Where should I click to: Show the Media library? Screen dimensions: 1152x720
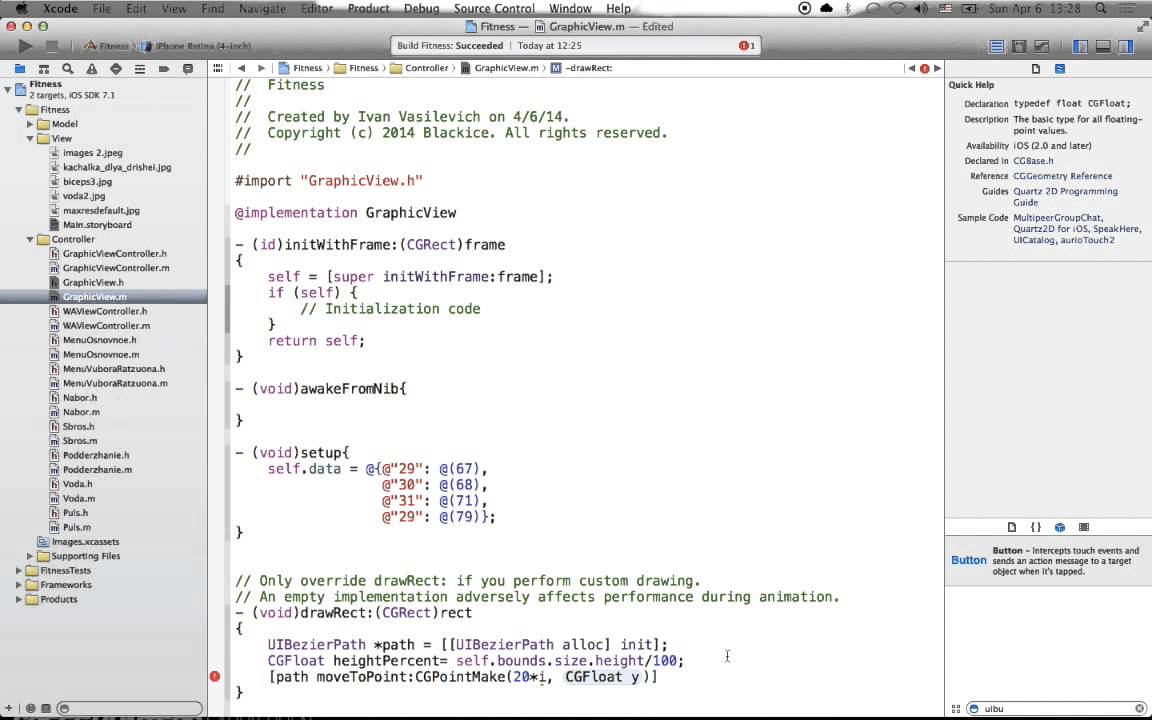[x=1084, y=527]
